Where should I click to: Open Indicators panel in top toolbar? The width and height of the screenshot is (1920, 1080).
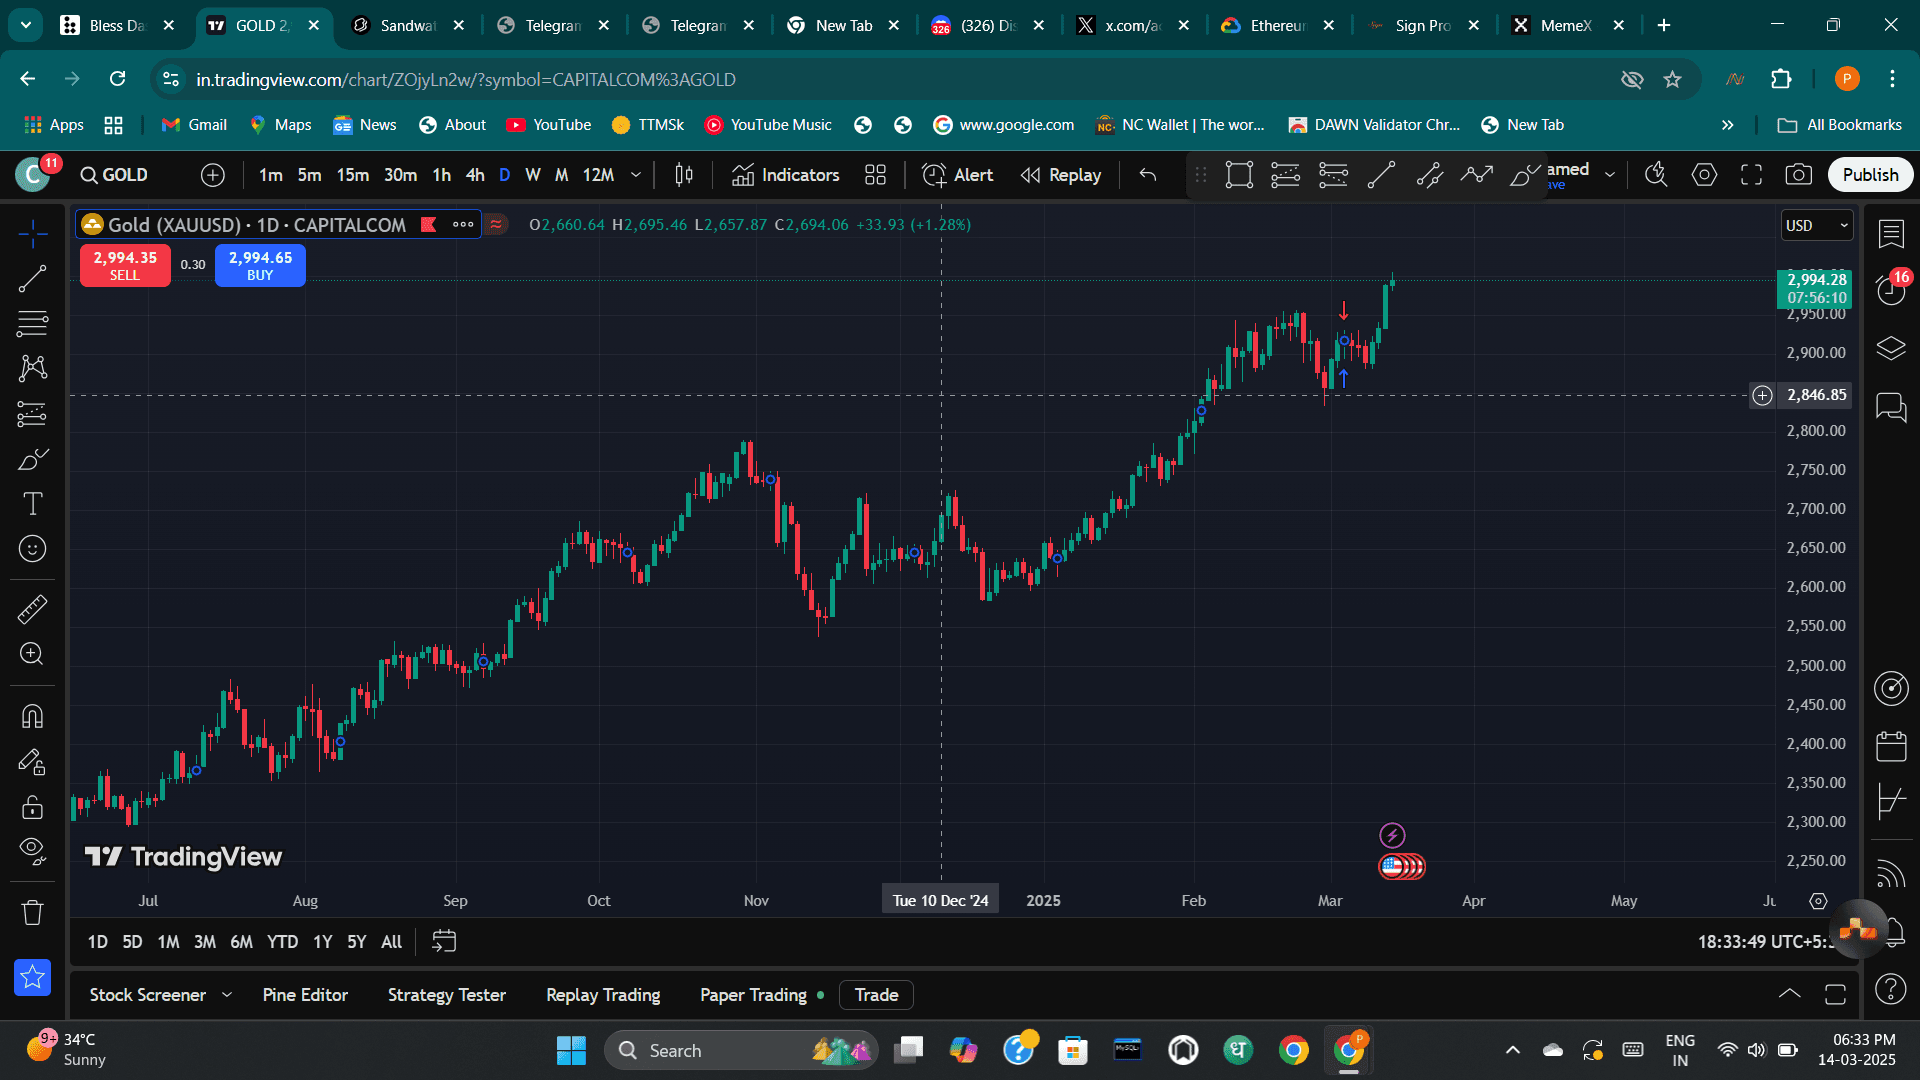coord(785,175)
